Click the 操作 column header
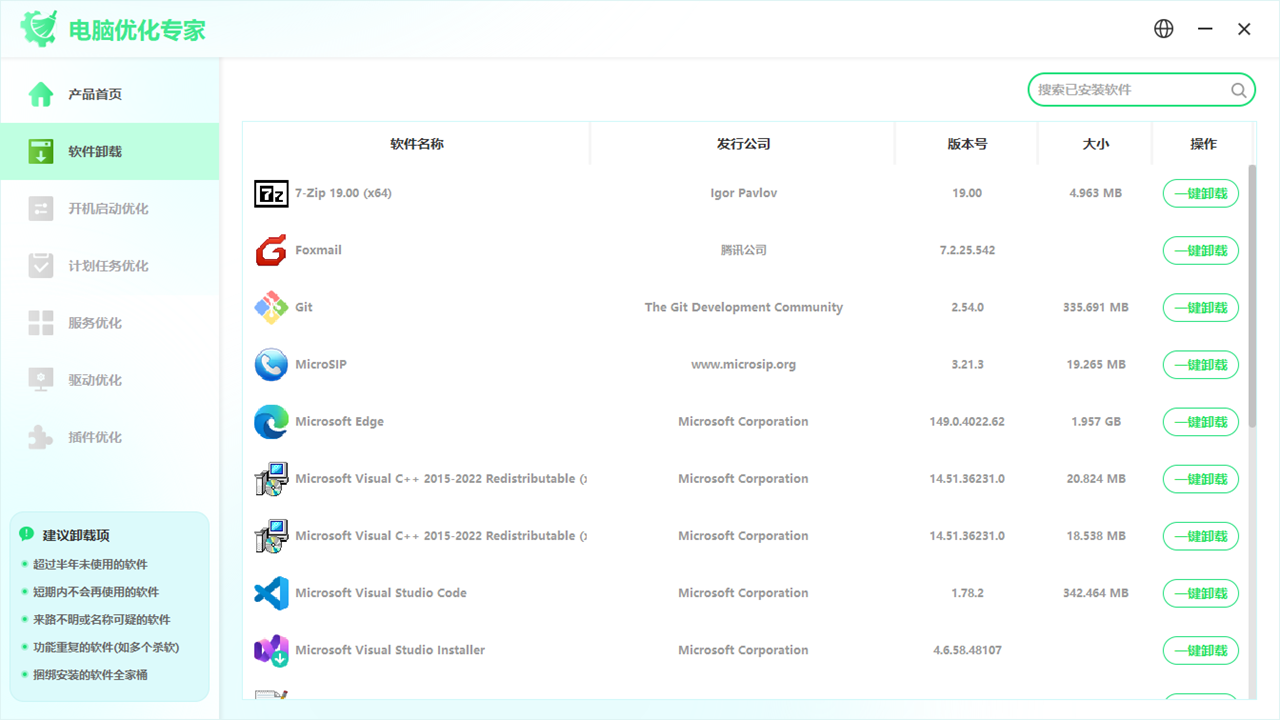The width and height of the screenshot is (1280, 720). [x=1203, y=144]
